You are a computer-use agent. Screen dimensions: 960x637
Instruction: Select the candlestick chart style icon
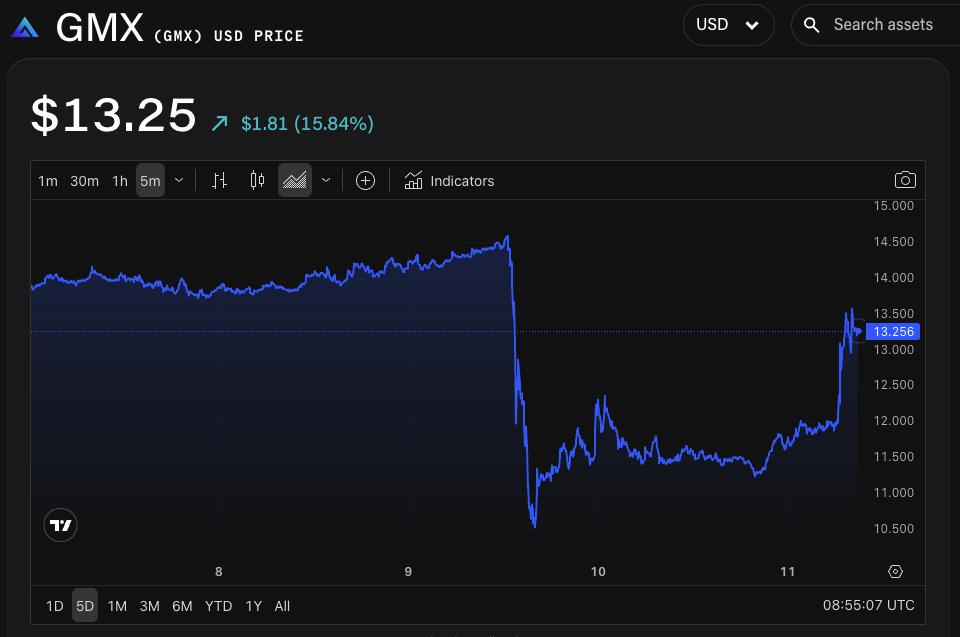click(x=256, y=180)
